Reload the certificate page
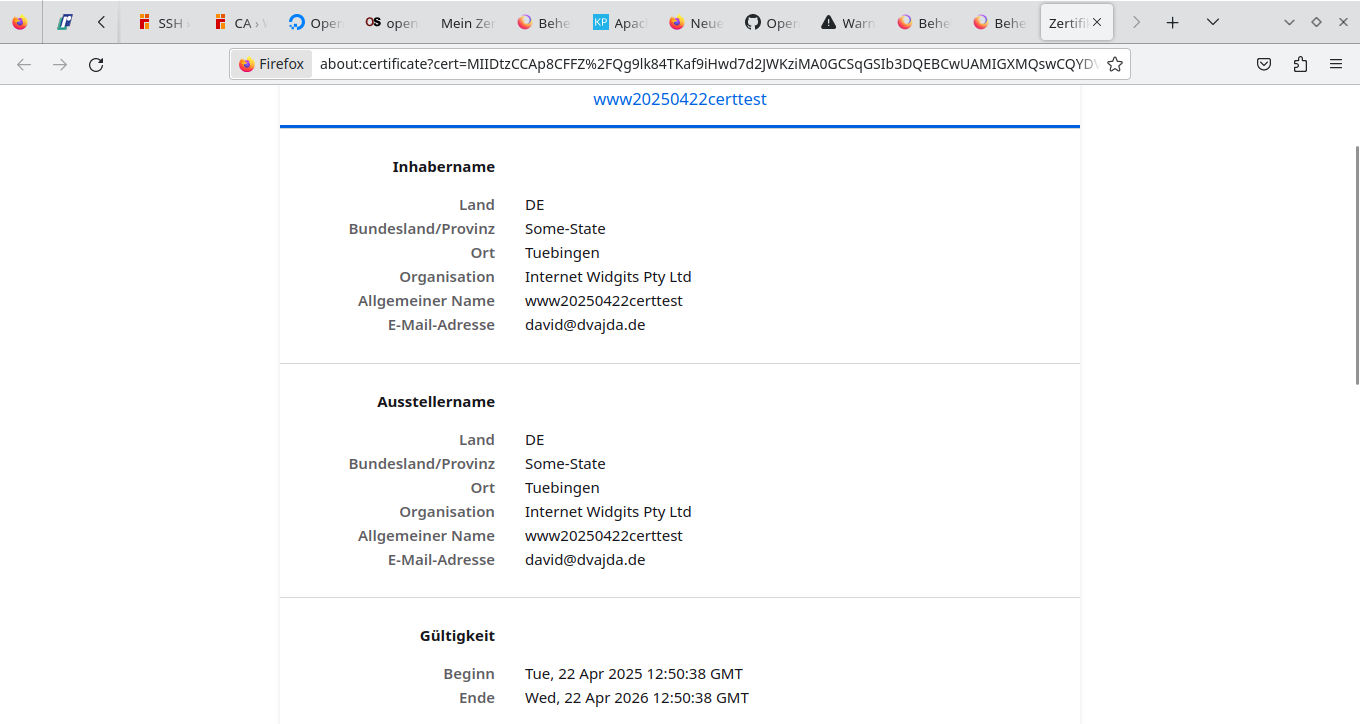The width and height of the screenshot is (1360, 724). point(96,64)
